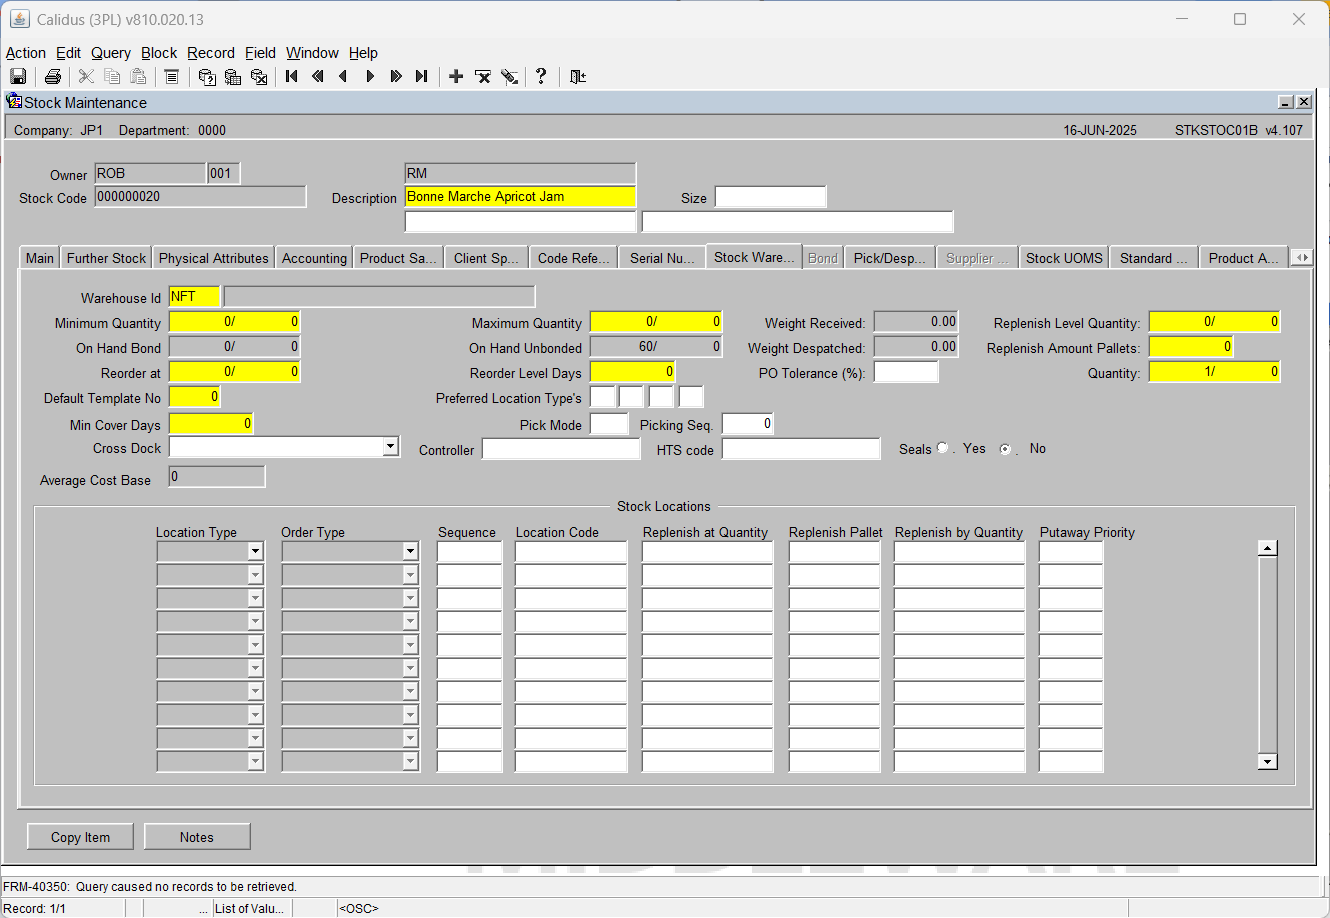1330x918 pixels.
Task: Switch to the Stock UOMS tab
Action: coord(1064,258)
